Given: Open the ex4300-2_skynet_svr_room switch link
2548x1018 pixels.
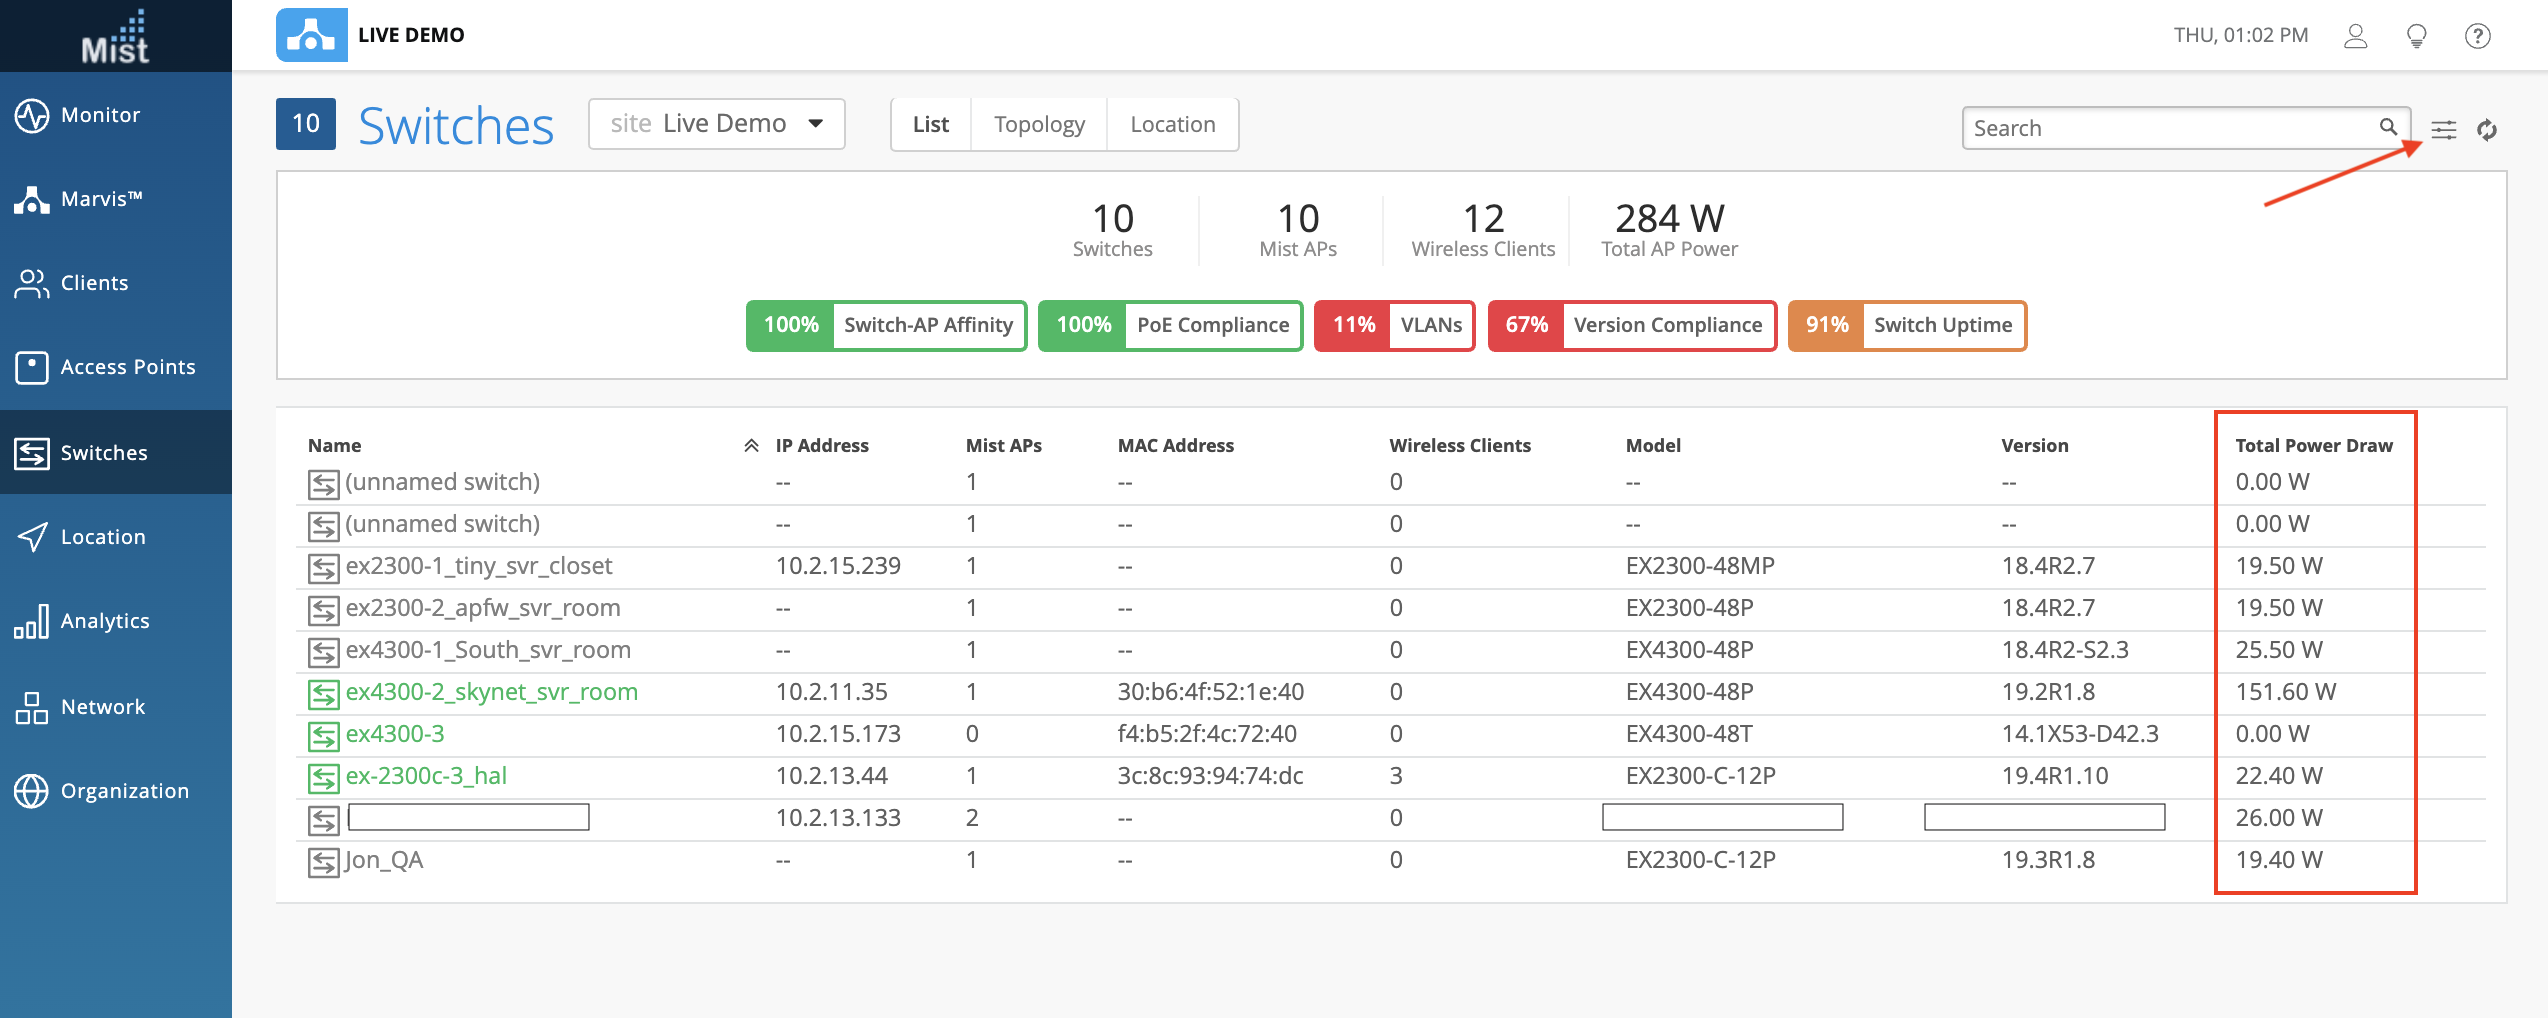Looking at the screenshot, I should (491, 692).
